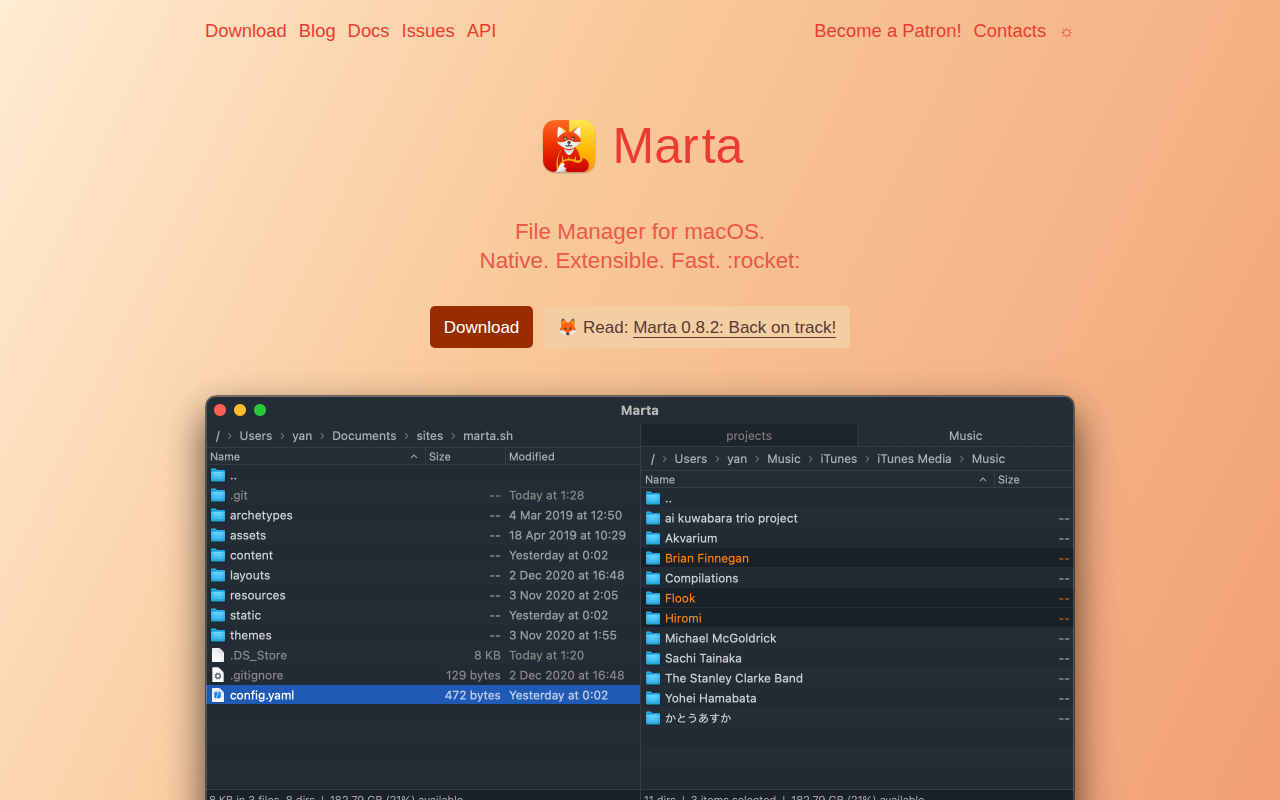The width and height of the screenshot is (1280, 800).
Task: Click the Akvarium folder icon
Action: [653, 538]
